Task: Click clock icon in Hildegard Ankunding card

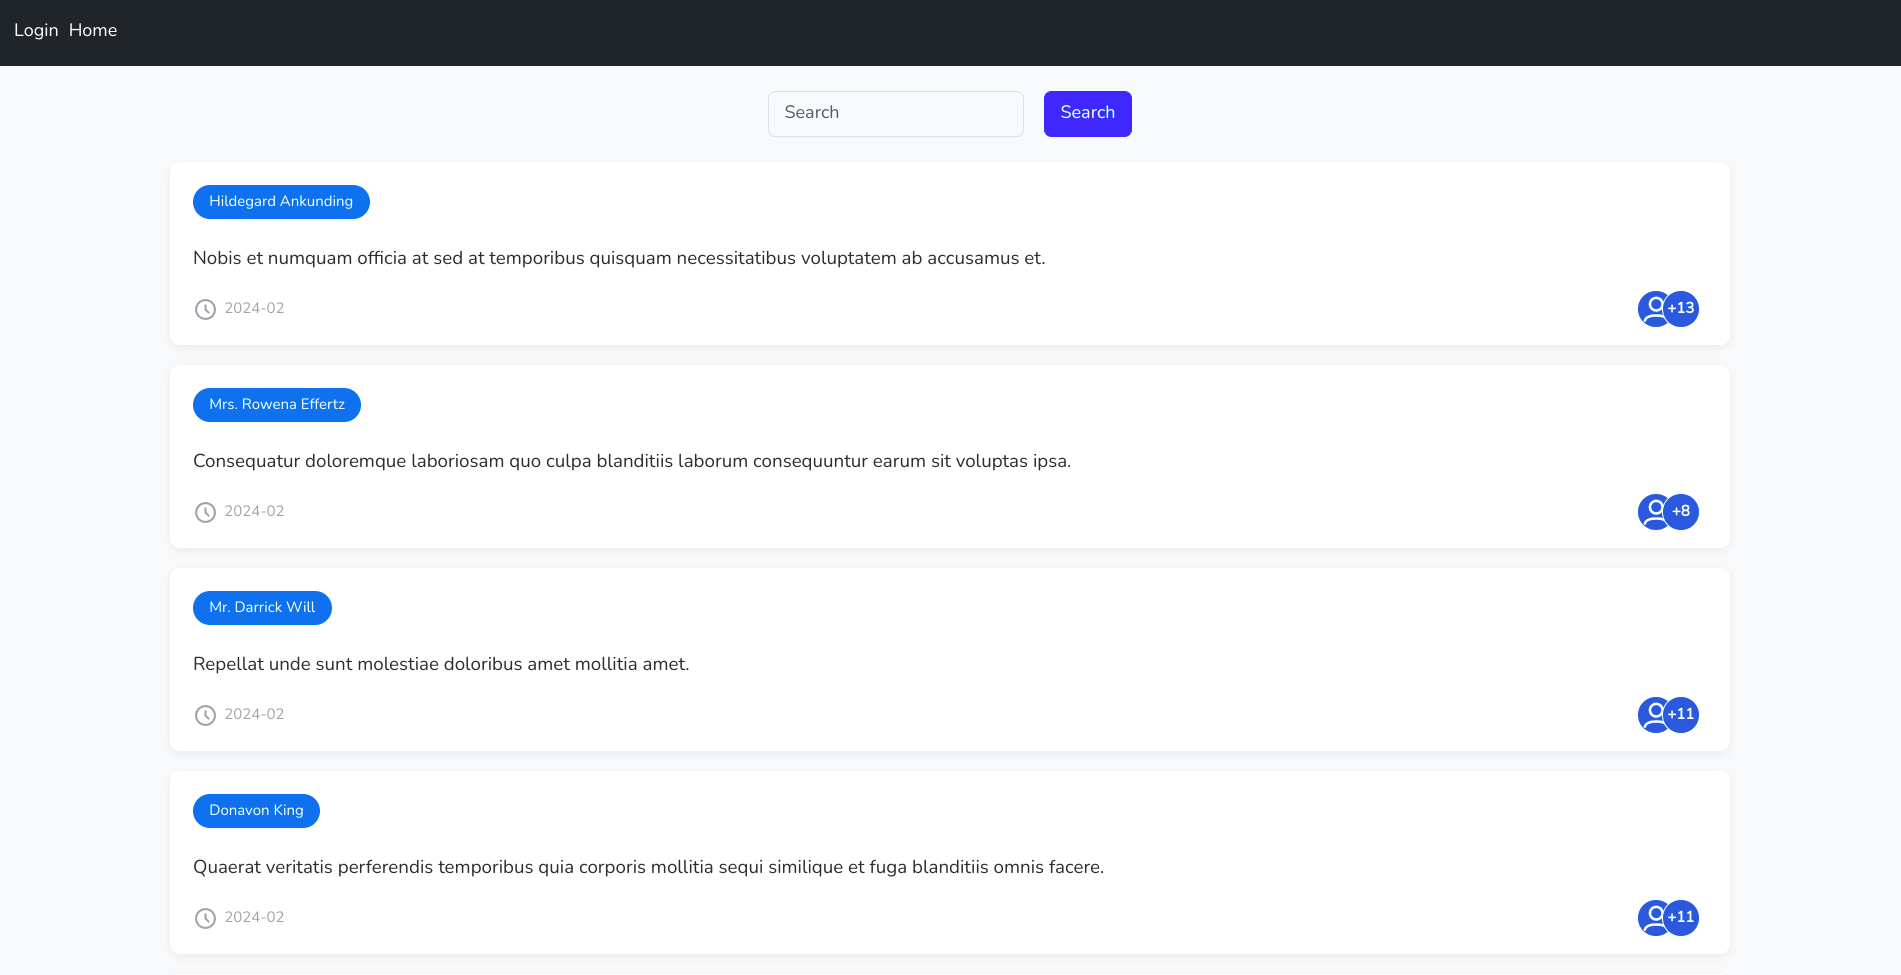Action: click(x=205, y=309)
